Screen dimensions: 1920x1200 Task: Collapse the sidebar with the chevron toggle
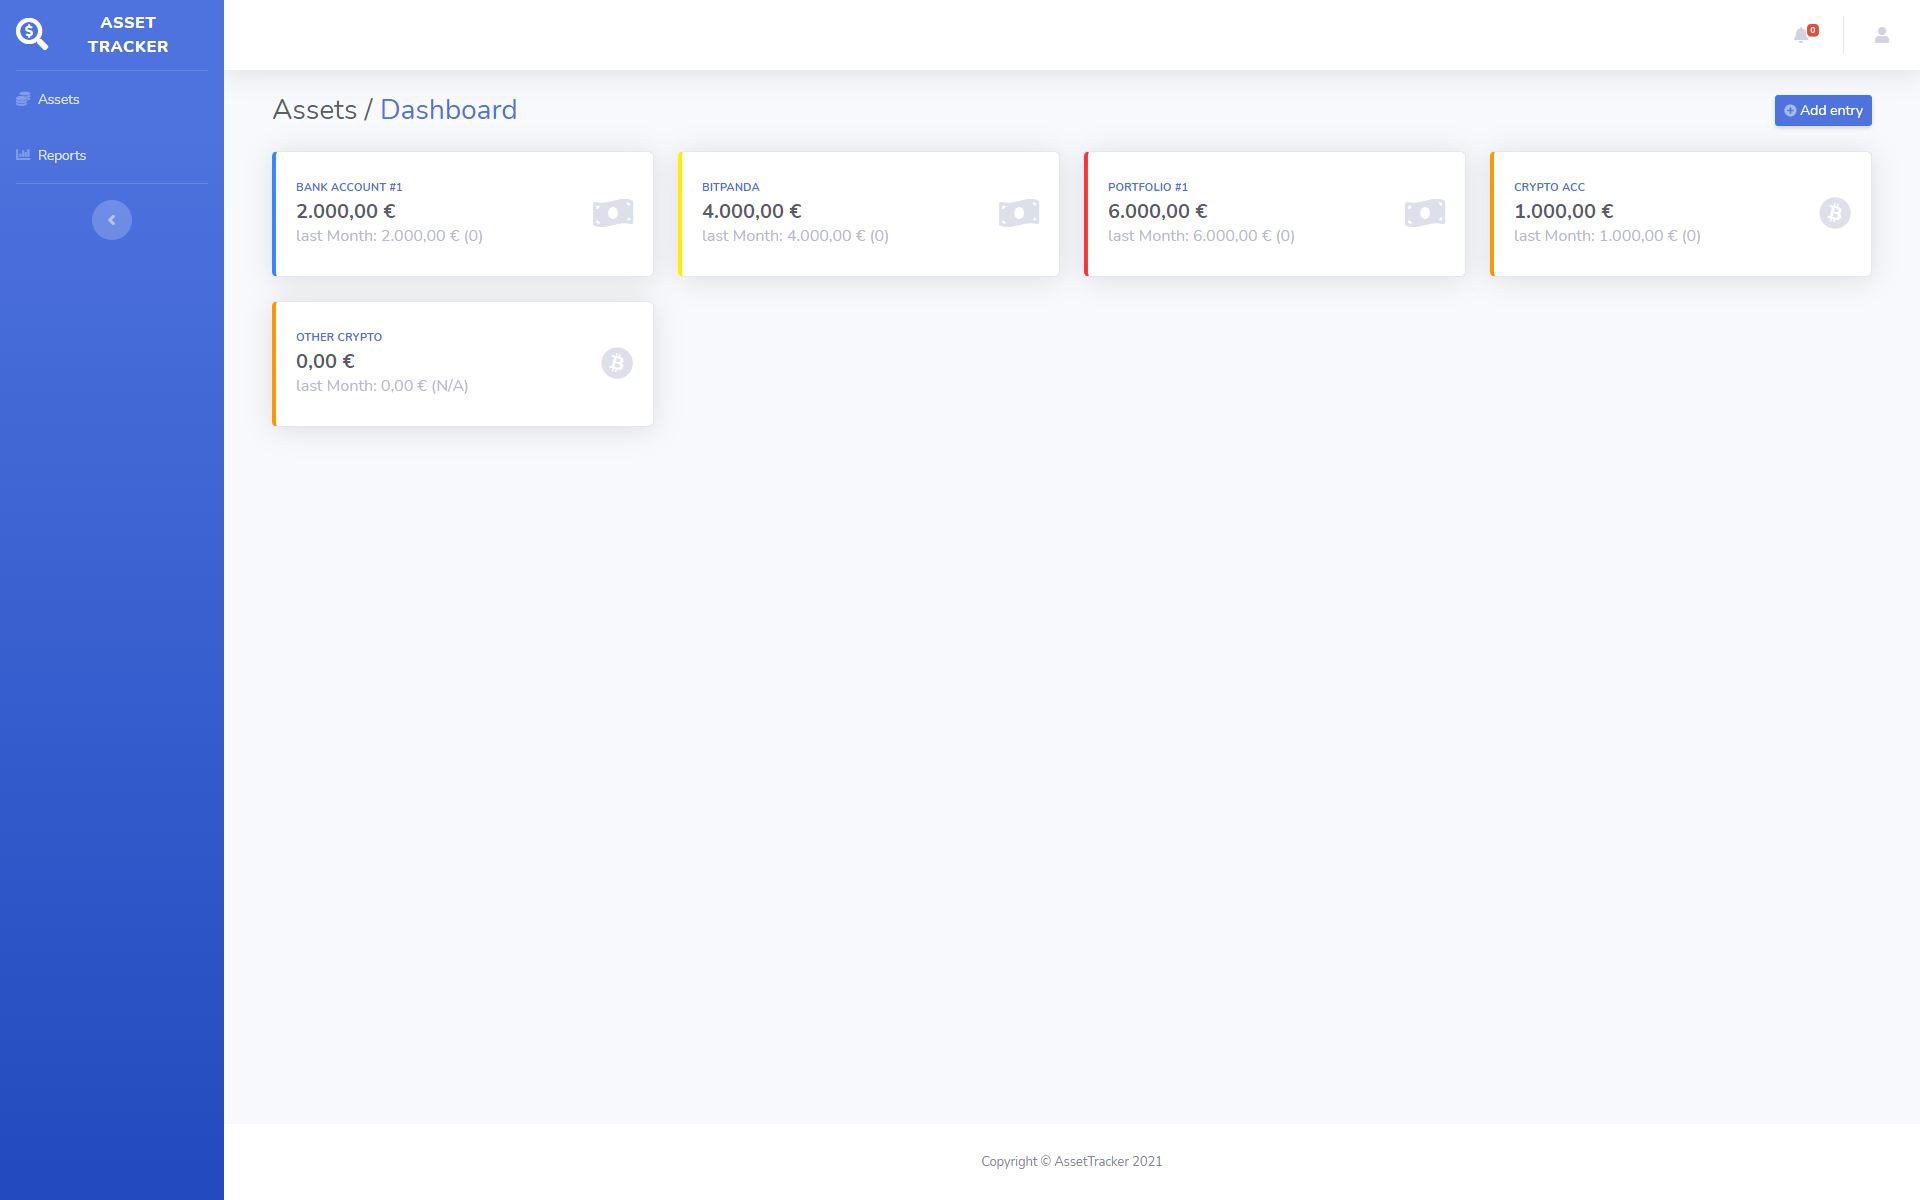tap(112, 220)
